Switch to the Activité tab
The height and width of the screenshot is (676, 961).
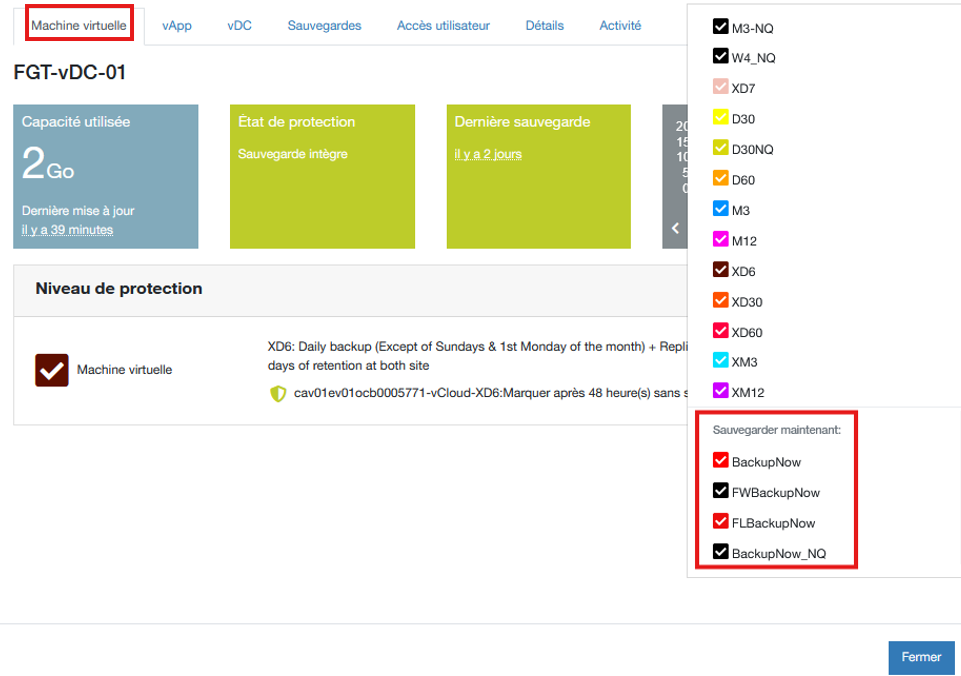(620, 26)
